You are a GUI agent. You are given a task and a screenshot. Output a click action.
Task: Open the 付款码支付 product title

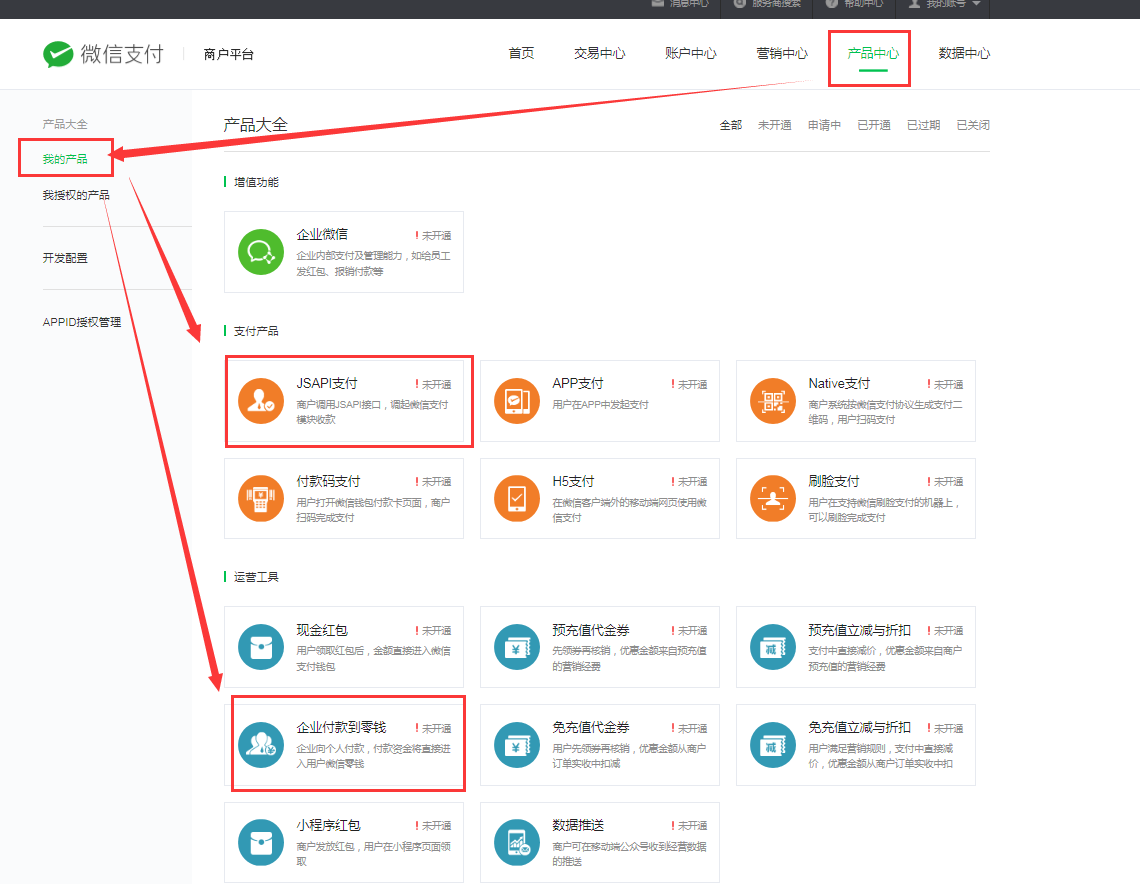point(328,481)
